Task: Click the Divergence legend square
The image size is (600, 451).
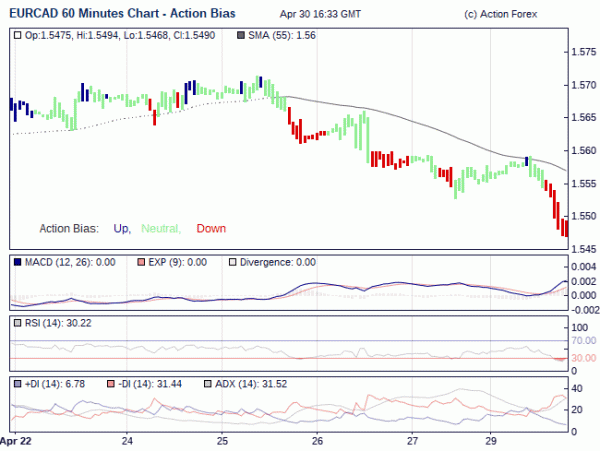Action: [232, 262]
